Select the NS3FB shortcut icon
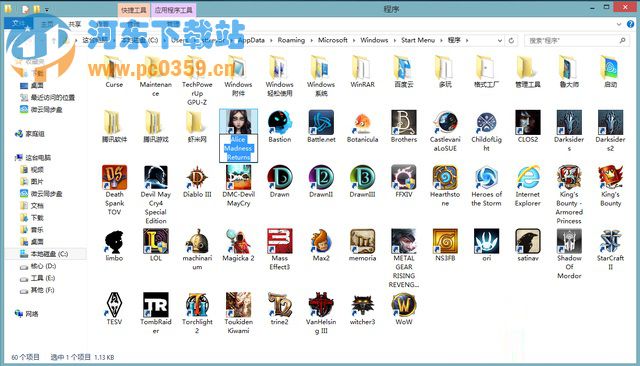640x366 pixels. point(445,241)
